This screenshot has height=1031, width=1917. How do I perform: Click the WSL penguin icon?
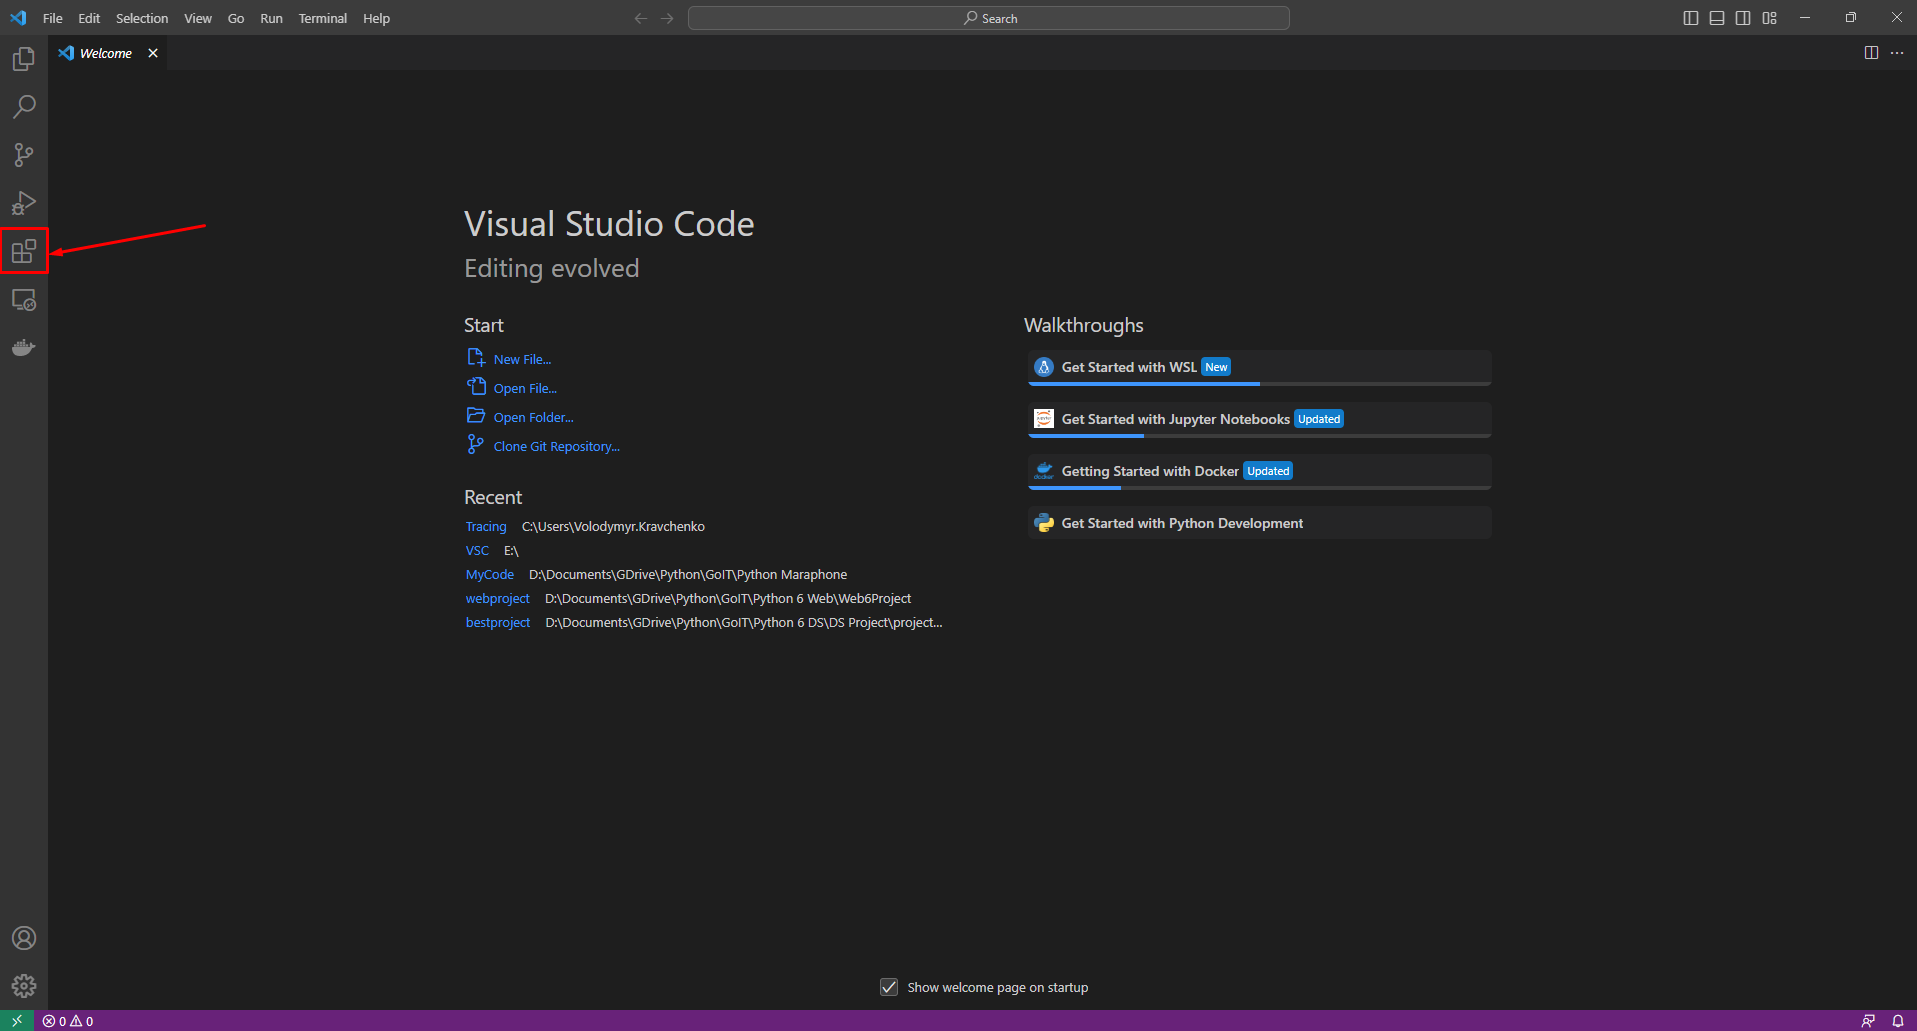coord(1044,367)
